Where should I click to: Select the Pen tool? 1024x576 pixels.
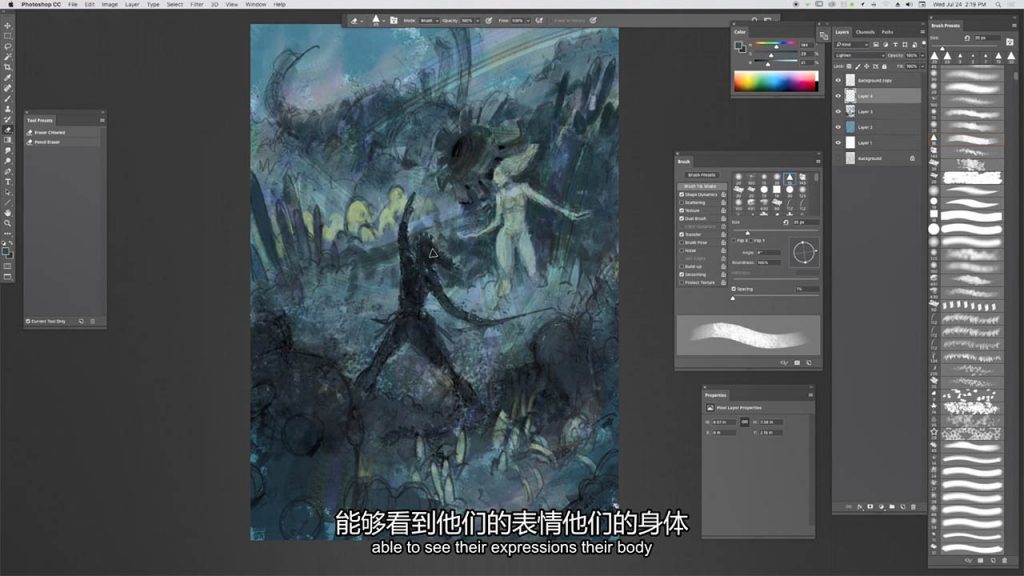pyautogui.click(x=8, y=172)
